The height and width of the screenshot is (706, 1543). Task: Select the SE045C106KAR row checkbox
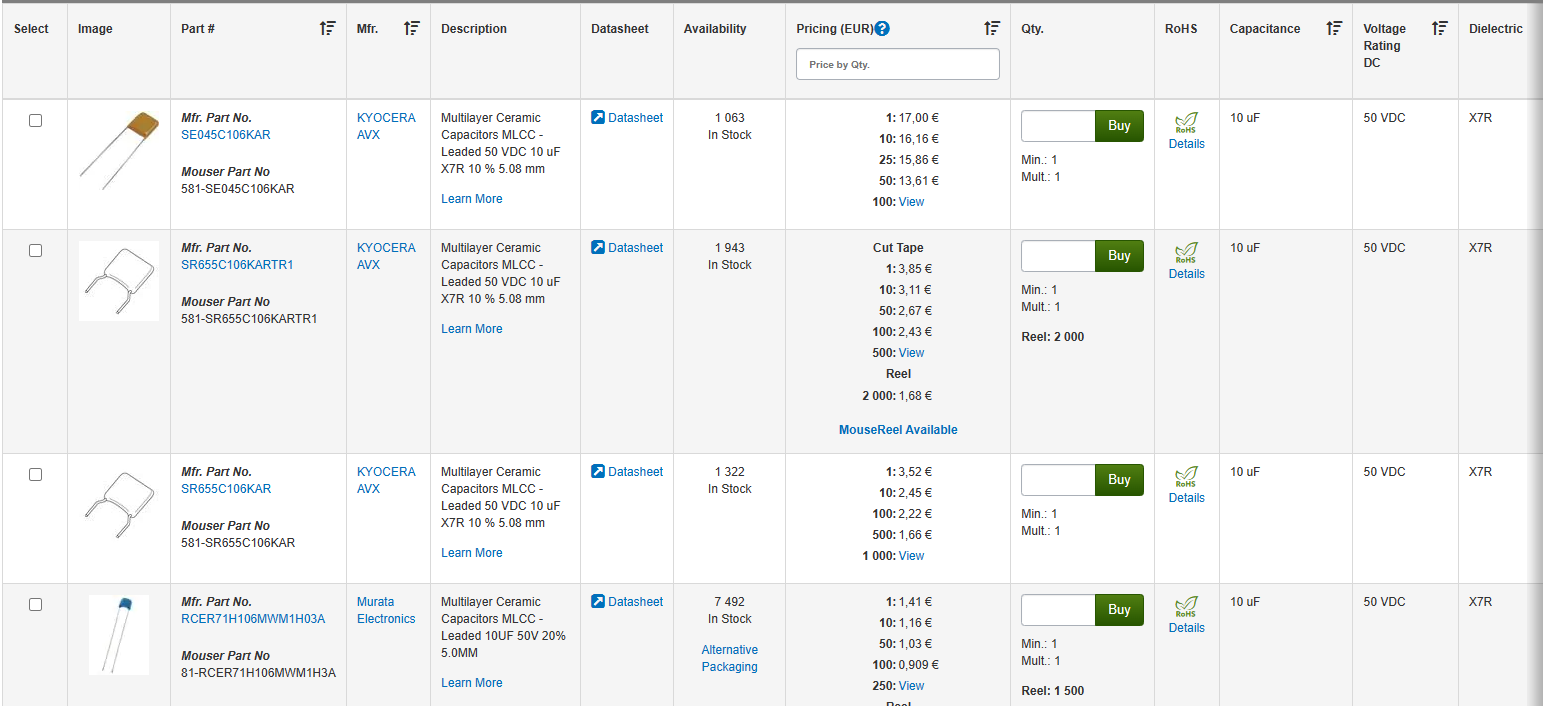[x=35, y=121]
